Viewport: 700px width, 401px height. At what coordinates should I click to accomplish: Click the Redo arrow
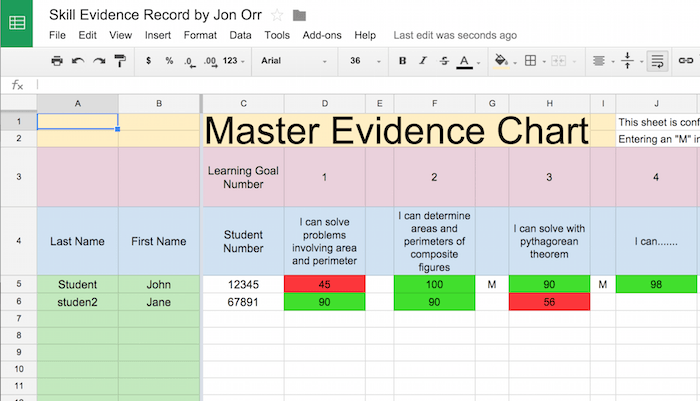(98, 61)
